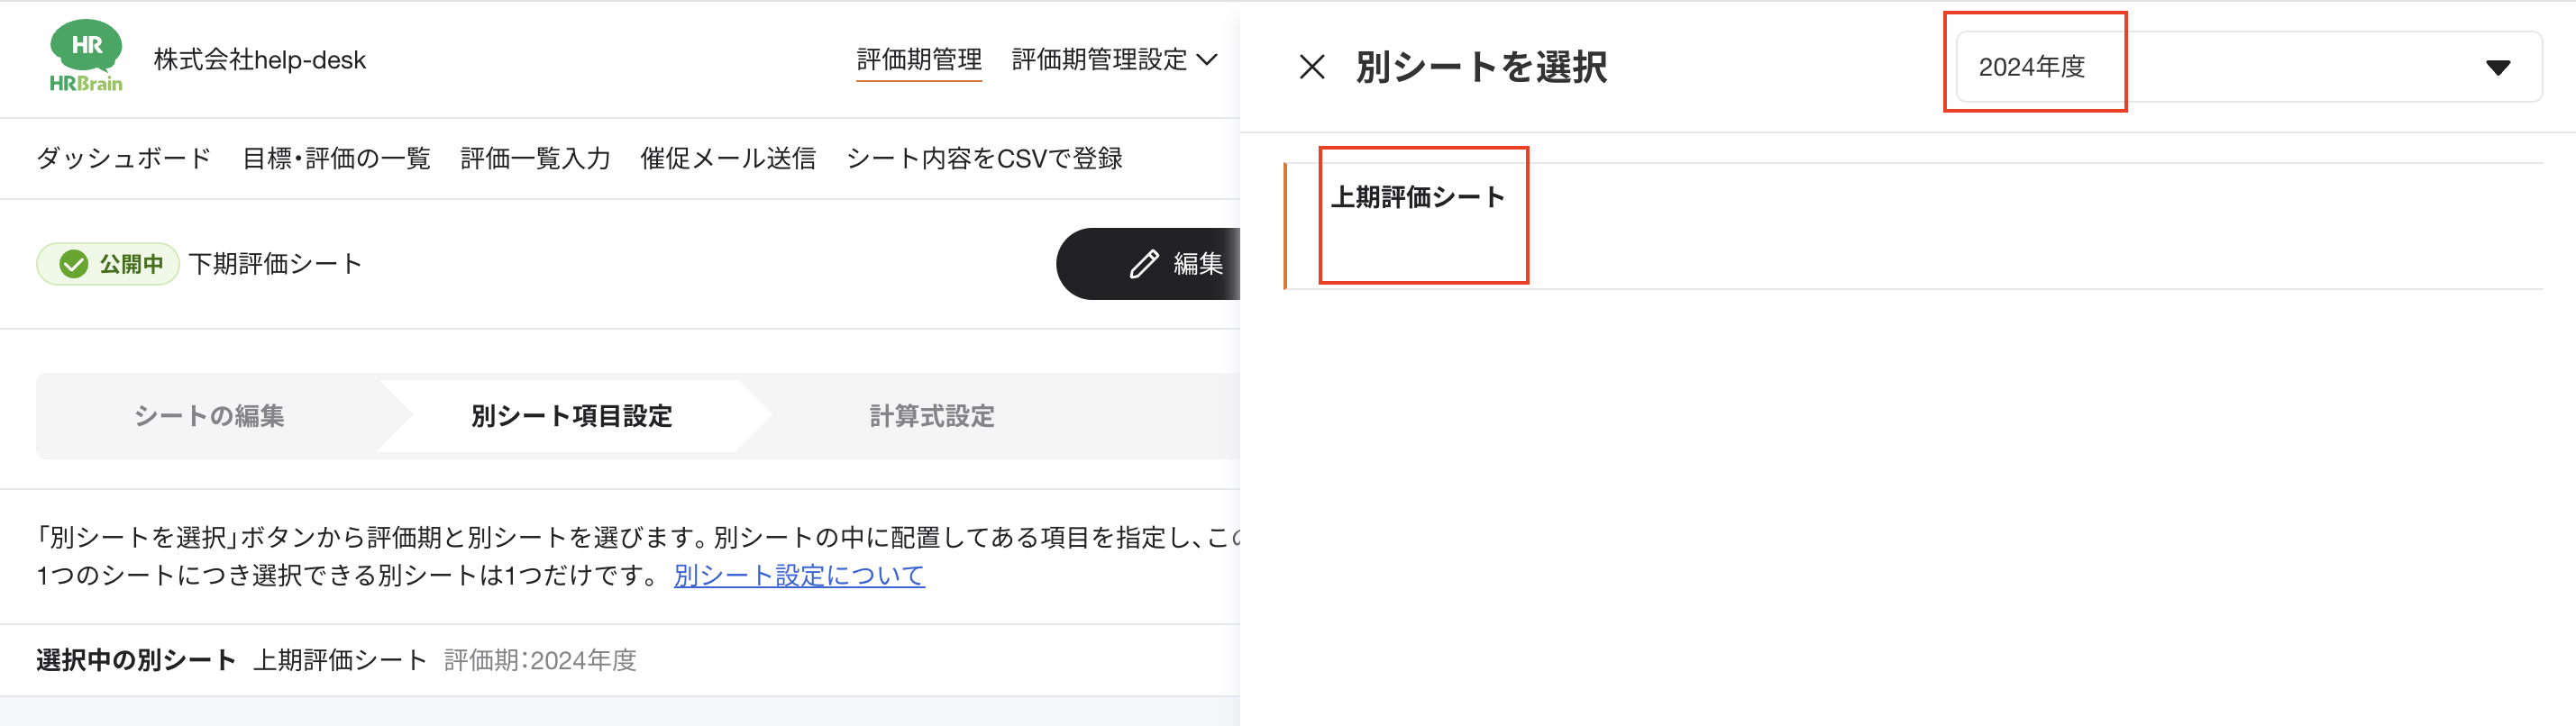Open ダッシュボード from the navigation bar

121,157
